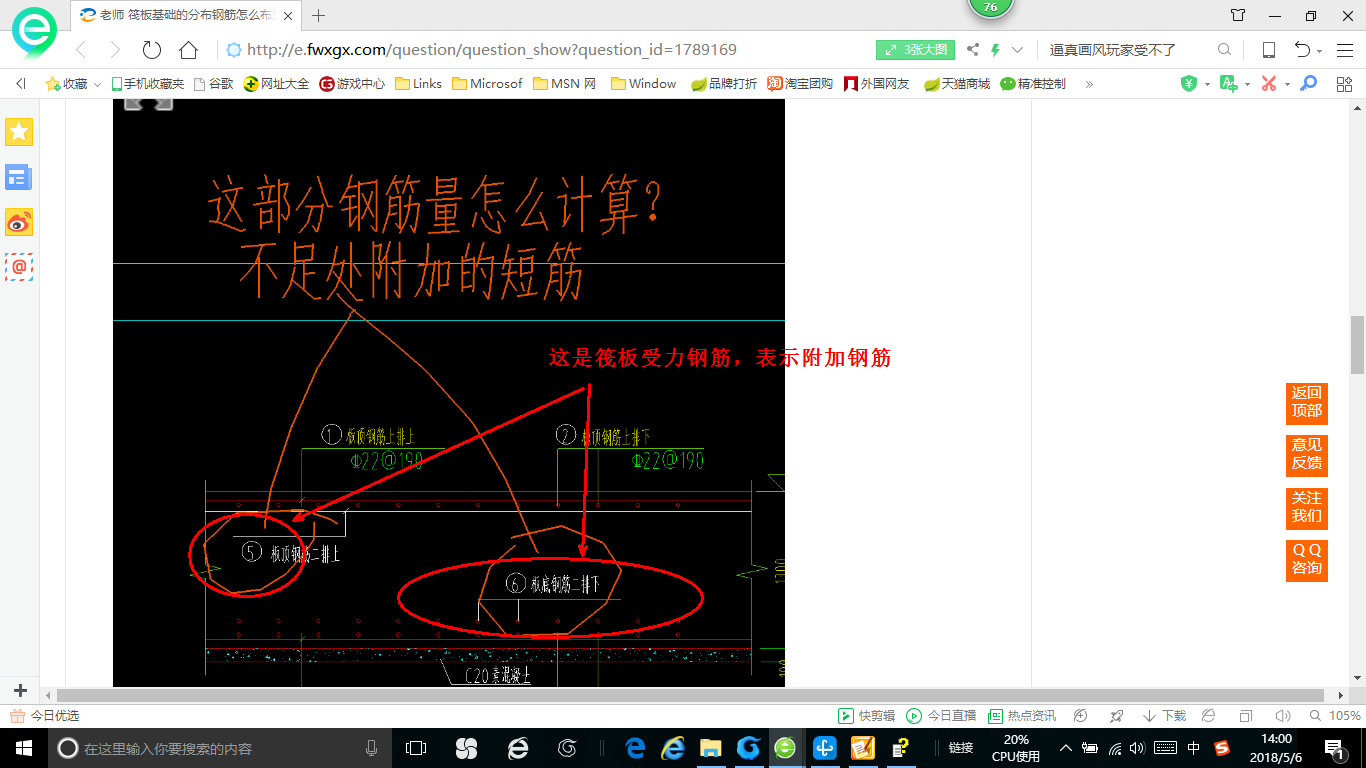Expand dropdown beside the shield yen icon
The height and width of the screenshot is (768, 1366).
[x=1207, y=85]
